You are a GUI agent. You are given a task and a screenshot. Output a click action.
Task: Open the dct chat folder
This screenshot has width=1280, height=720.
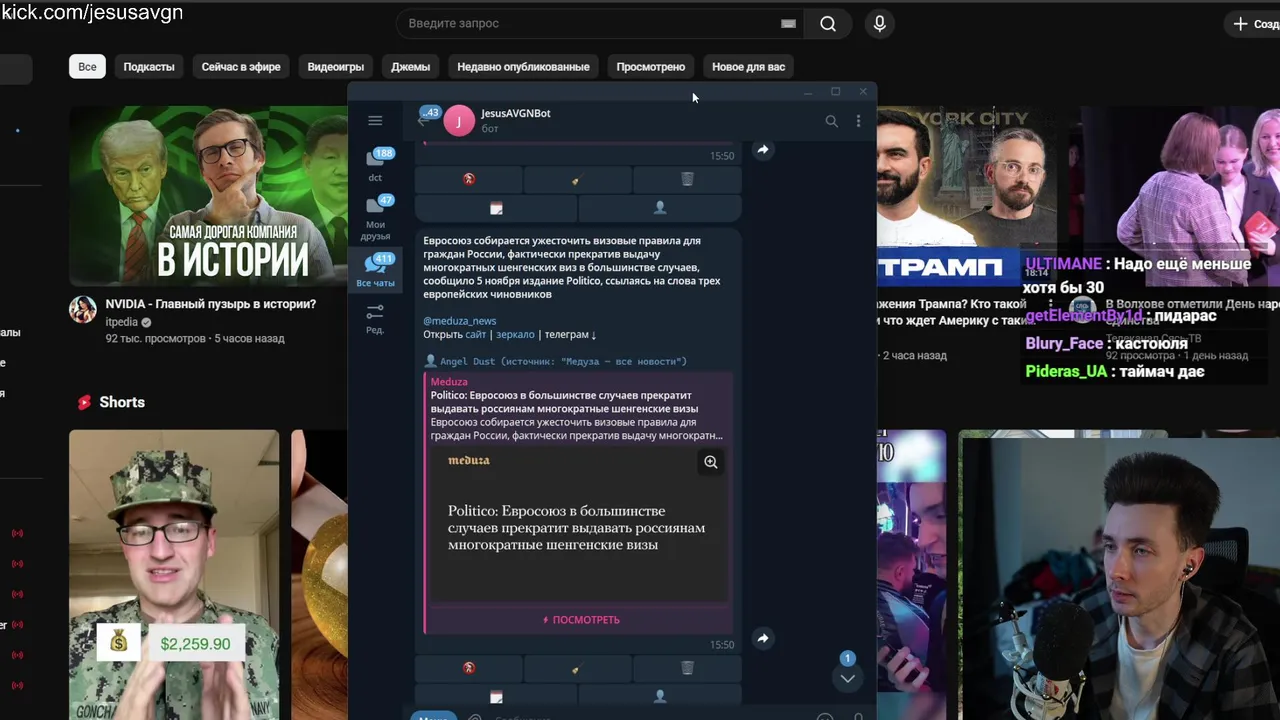click(x=375, y=165)
